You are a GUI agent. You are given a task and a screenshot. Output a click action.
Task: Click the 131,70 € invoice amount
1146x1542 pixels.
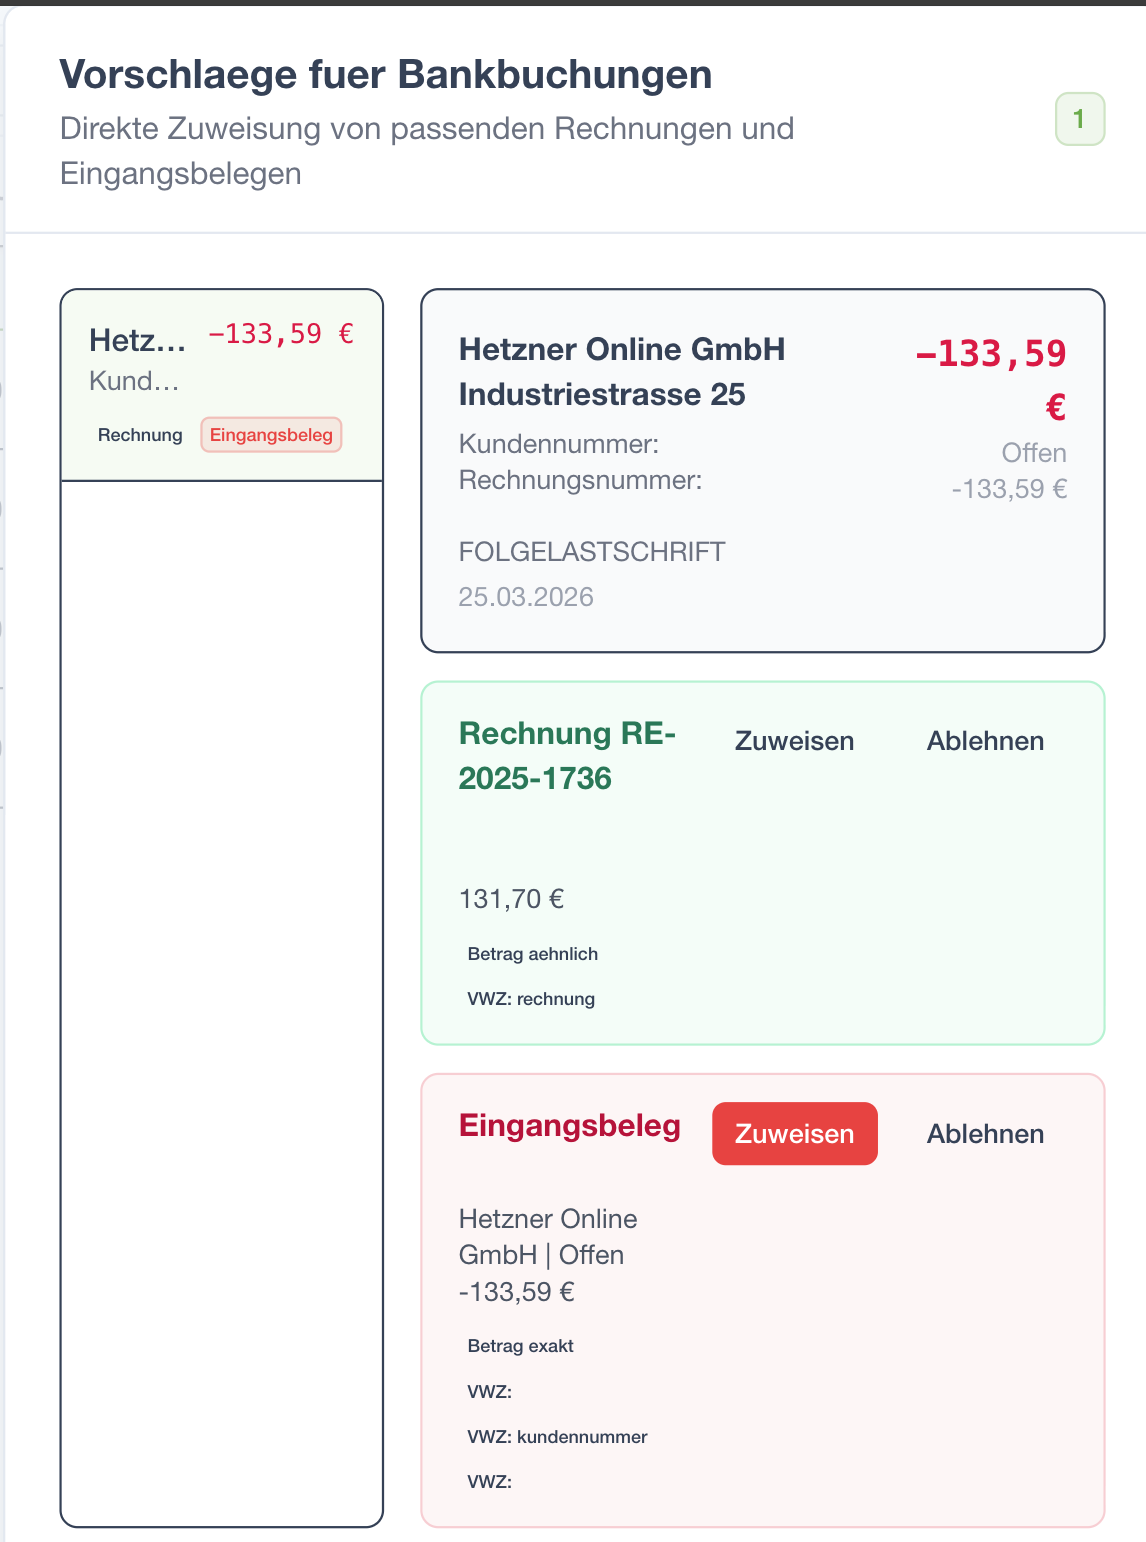511,899
